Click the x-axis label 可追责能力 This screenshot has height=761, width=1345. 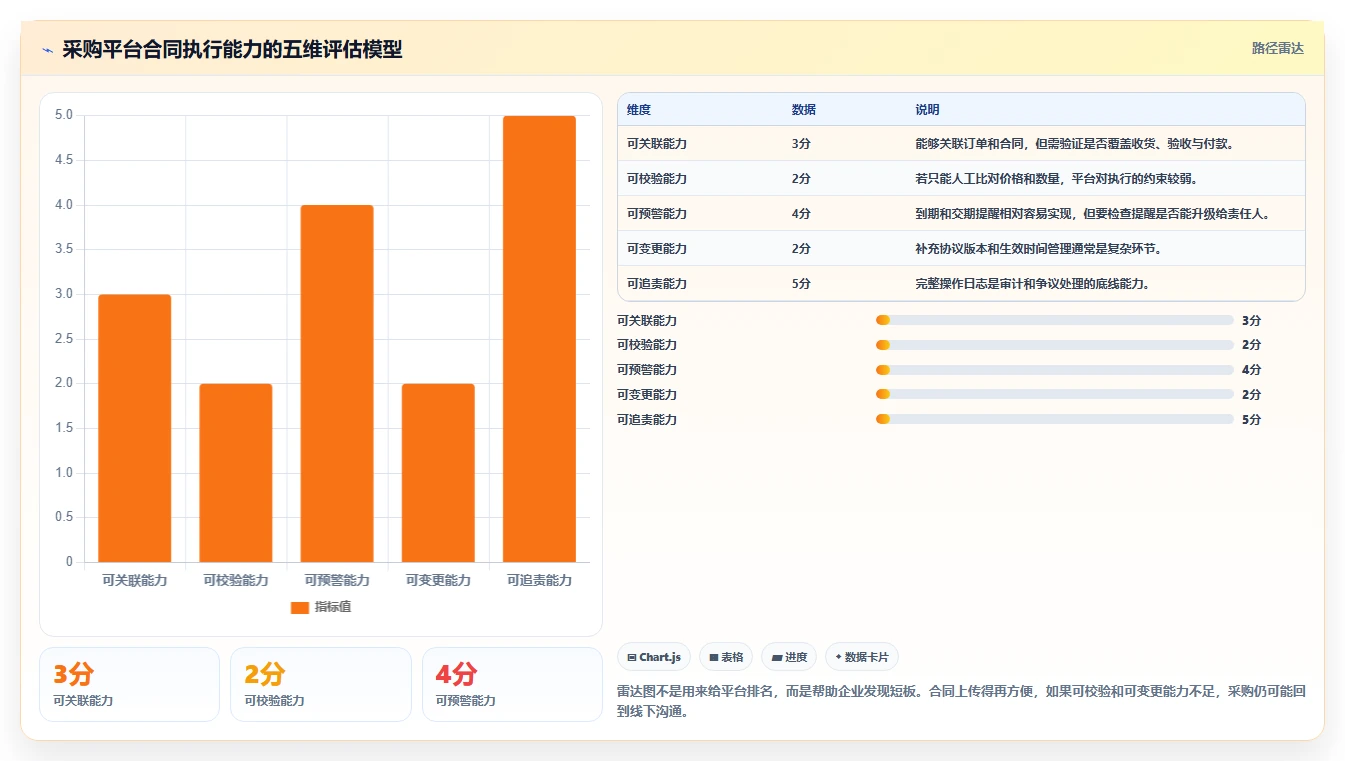pyautogui.click(x=539, y=580)
